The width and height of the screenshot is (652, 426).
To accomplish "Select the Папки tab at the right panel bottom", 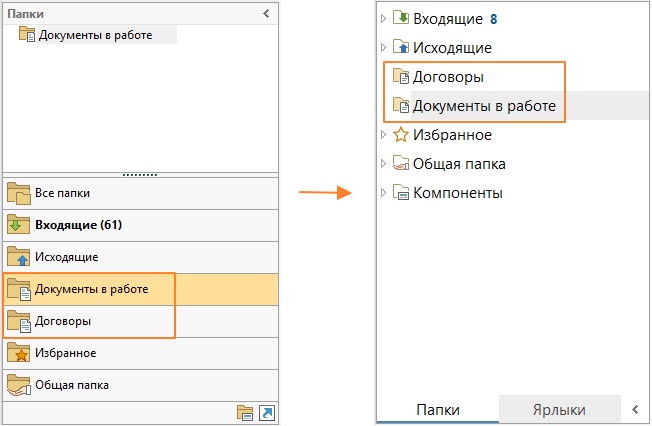I will (438, 410).
